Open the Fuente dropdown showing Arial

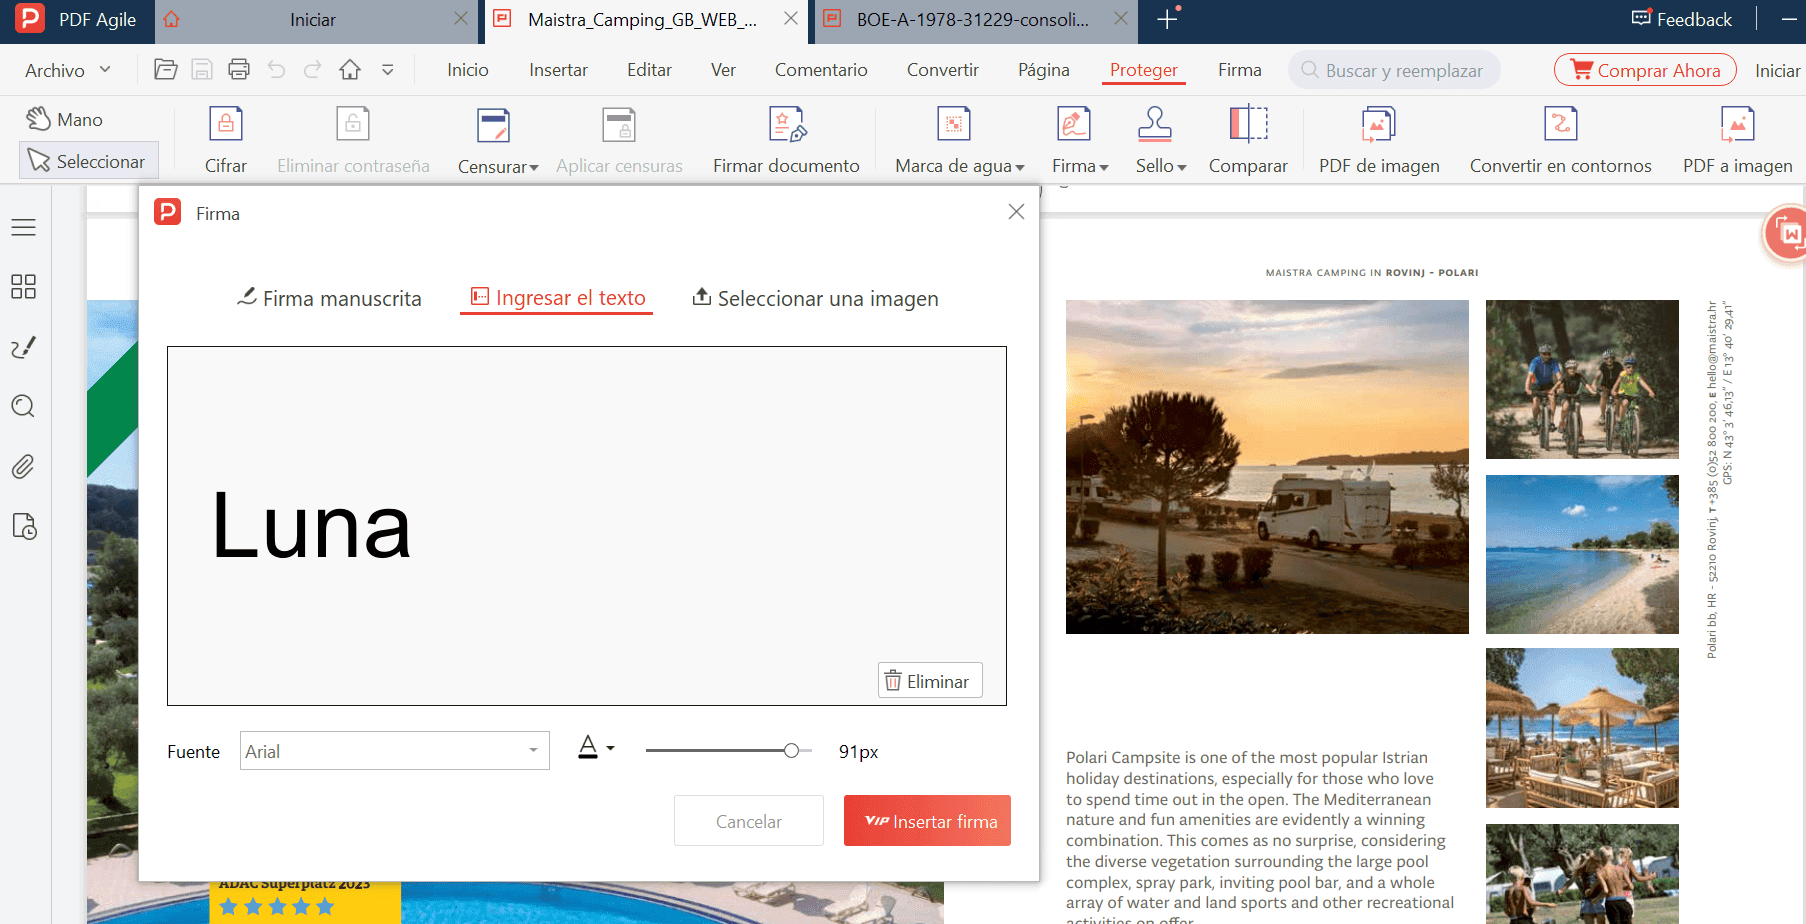click(394, 750)
